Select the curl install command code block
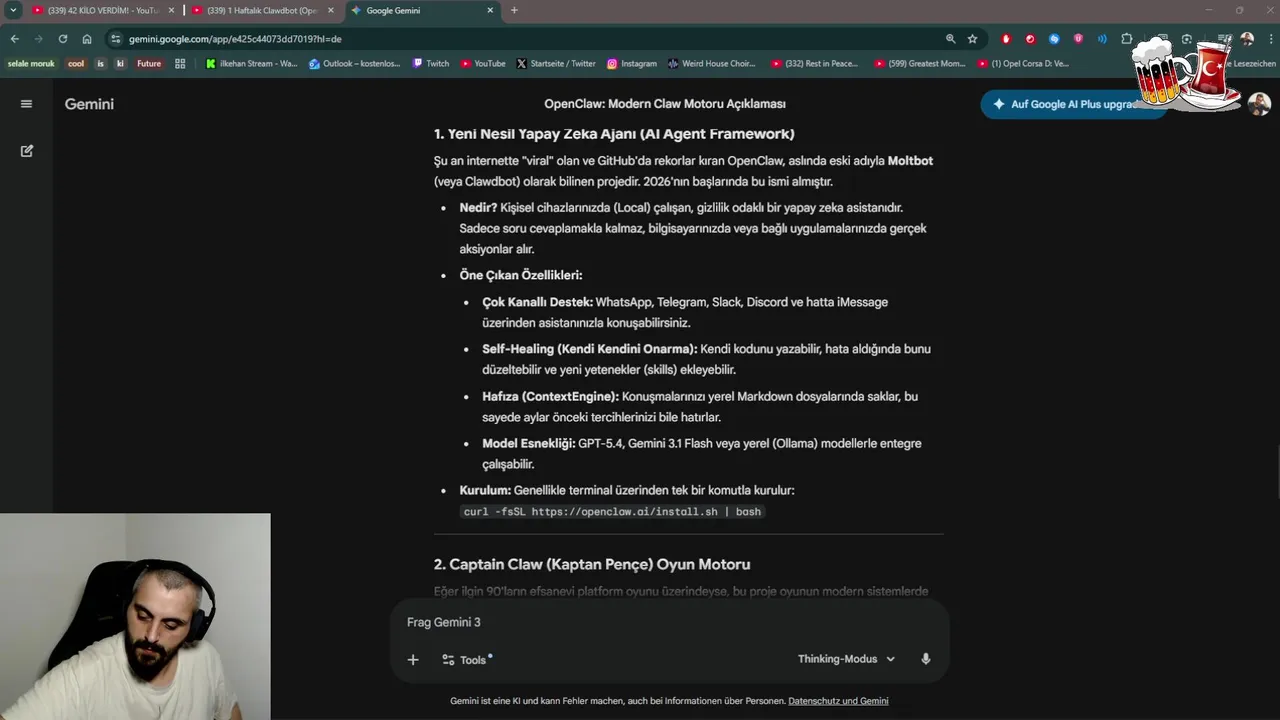1280x720 pixels. pyautogui.click(x=612, y=512)
